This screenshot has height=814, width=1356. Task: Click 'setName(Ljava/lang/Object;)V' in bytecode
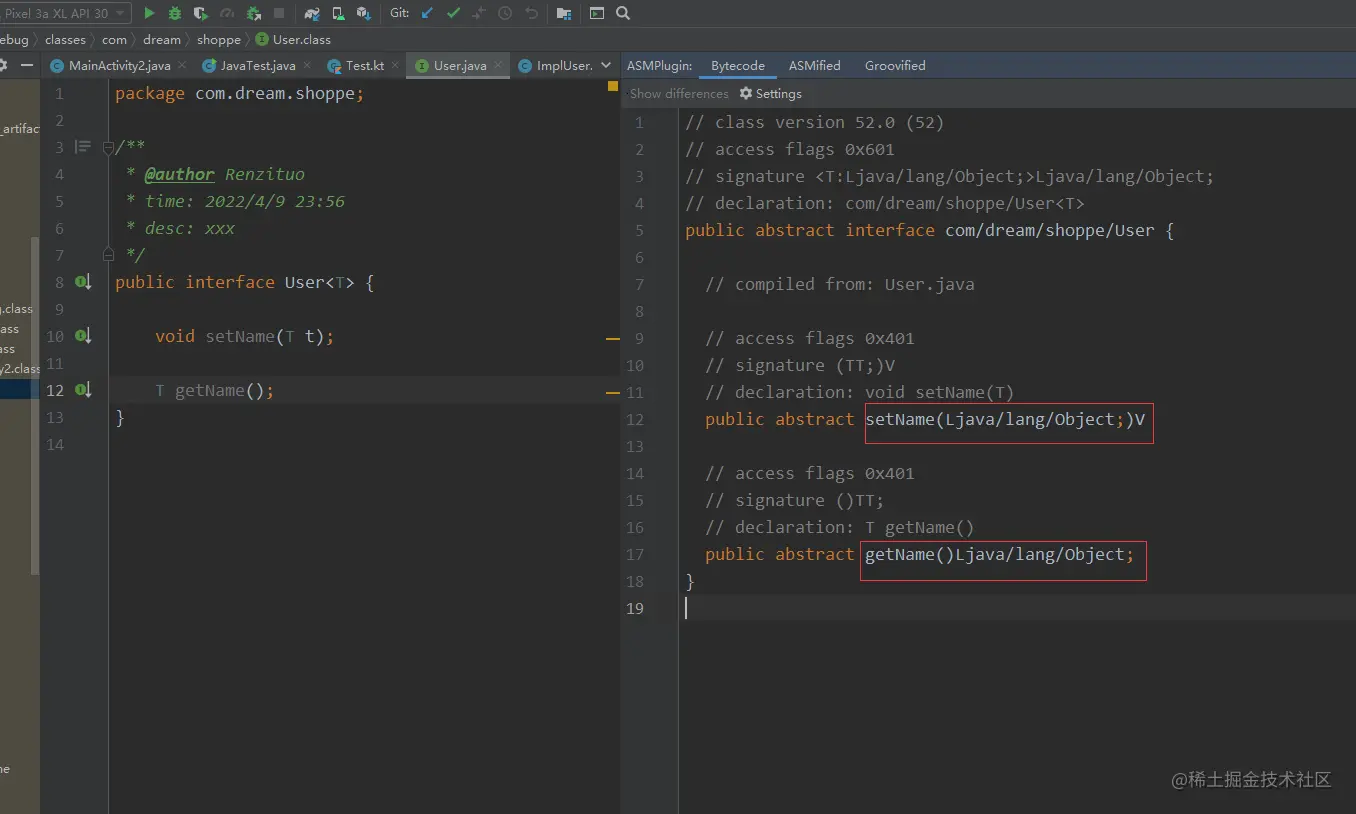tap(1005, 419)
